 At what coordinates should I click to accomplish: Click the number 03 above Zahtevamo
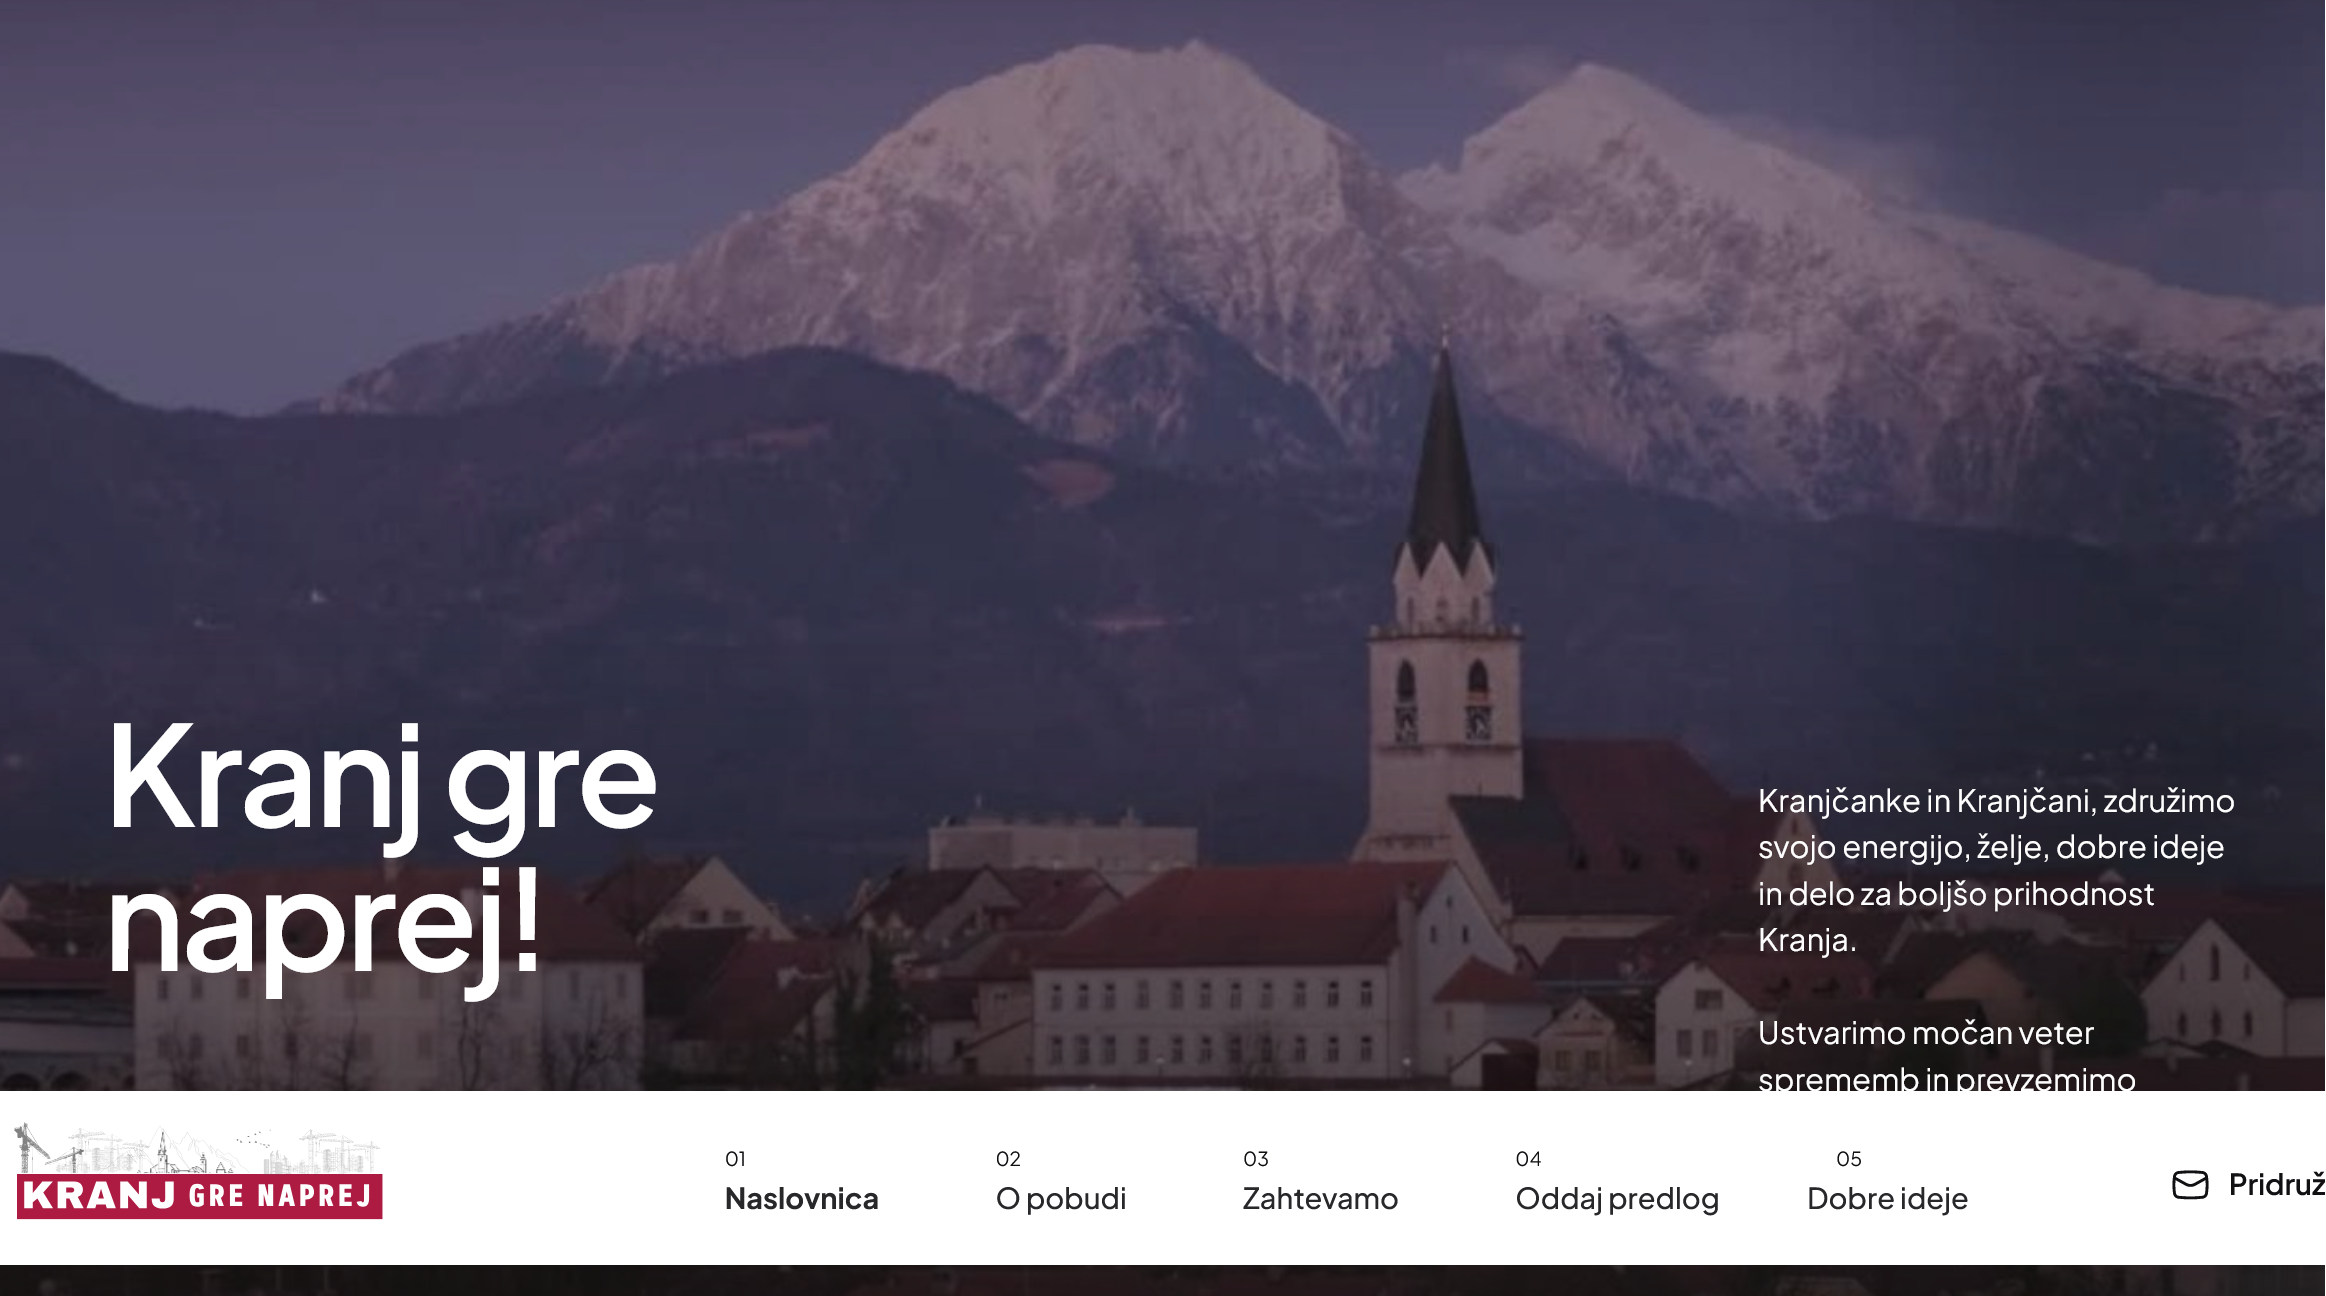(1255, 1159)
